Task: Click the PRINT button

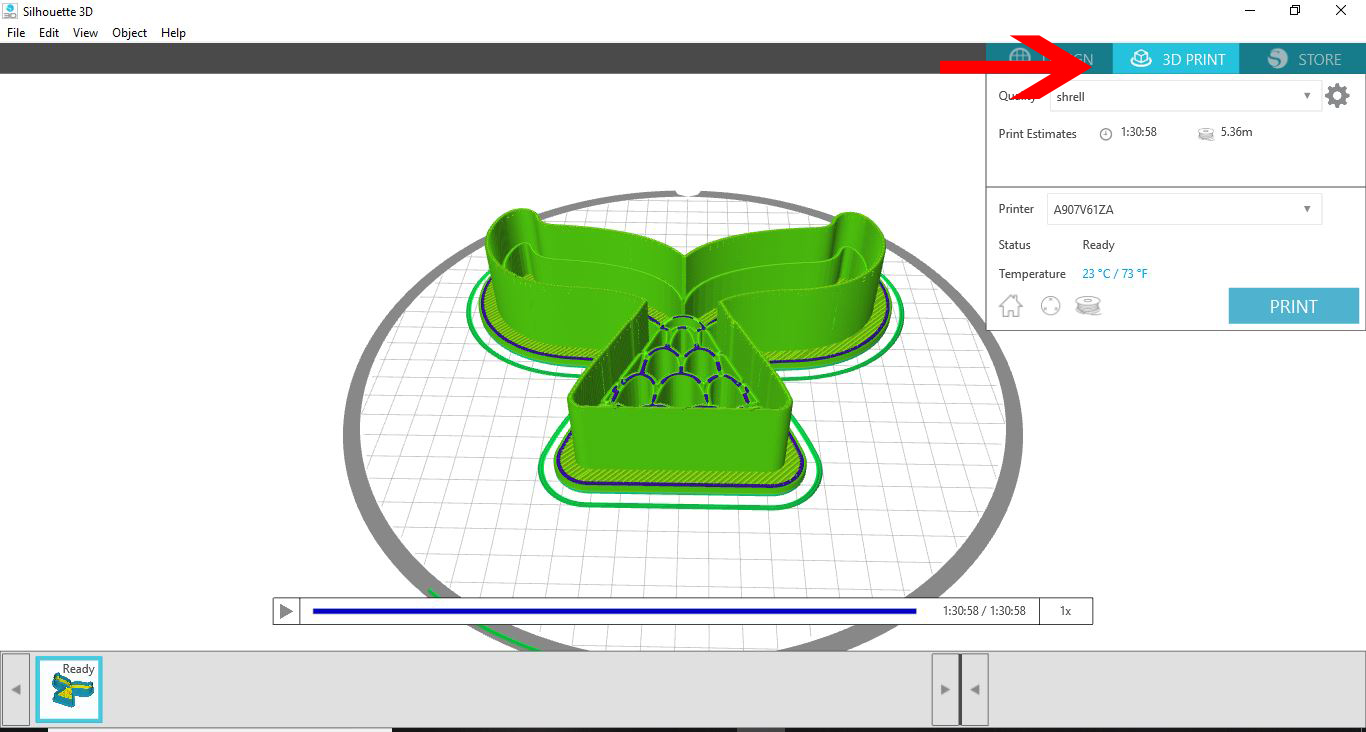Action: click(x=1293, y=306)
